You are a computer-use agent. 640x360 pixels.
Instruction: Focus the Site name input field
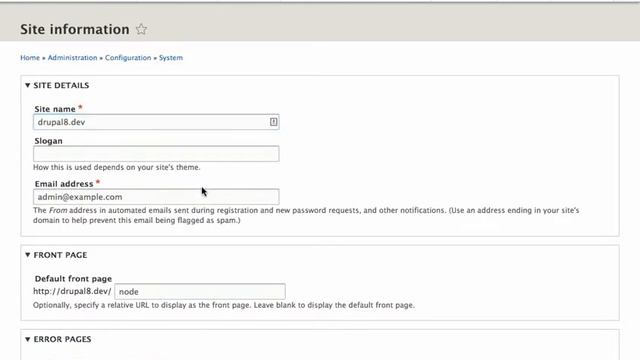click(156, 122)
